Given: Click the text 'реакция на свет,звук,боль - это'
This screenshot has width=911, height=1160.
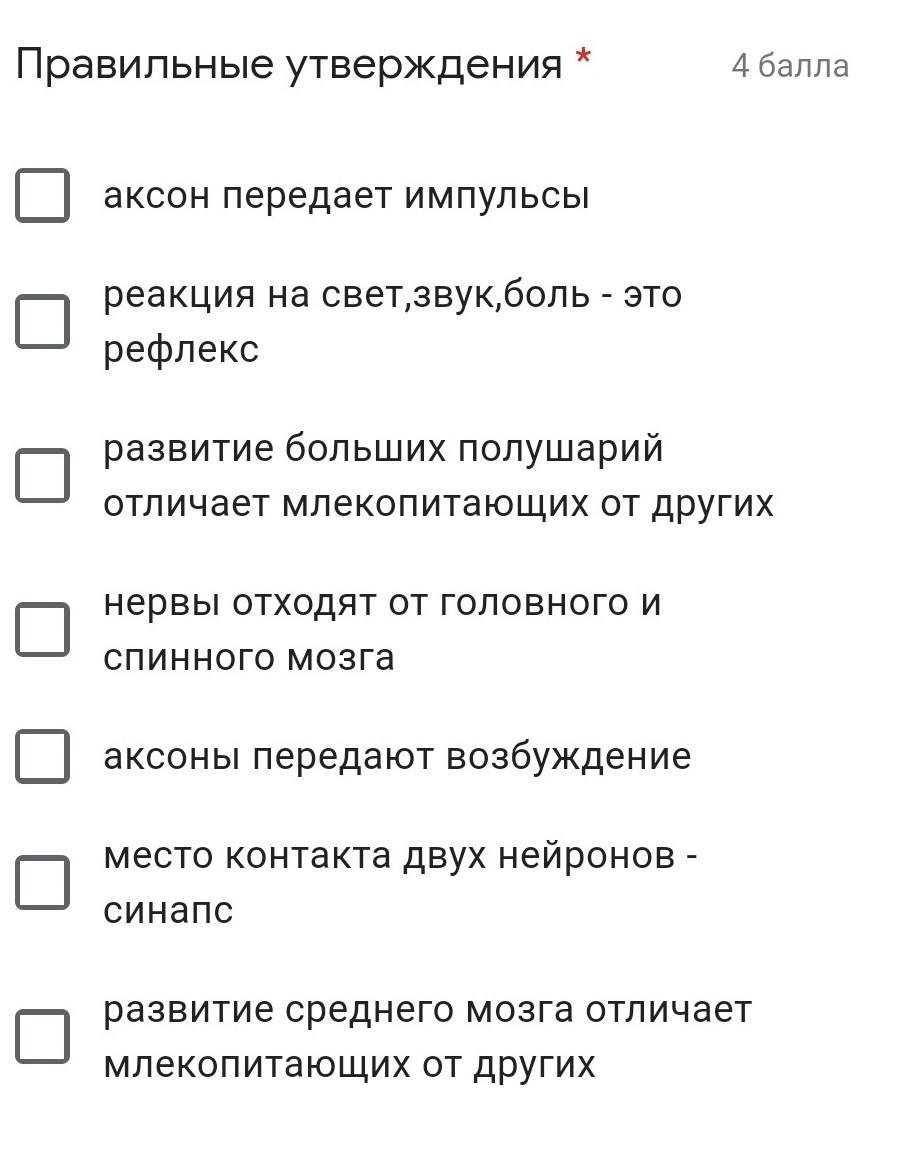Looking at the screenshot, I should [392, 294].
